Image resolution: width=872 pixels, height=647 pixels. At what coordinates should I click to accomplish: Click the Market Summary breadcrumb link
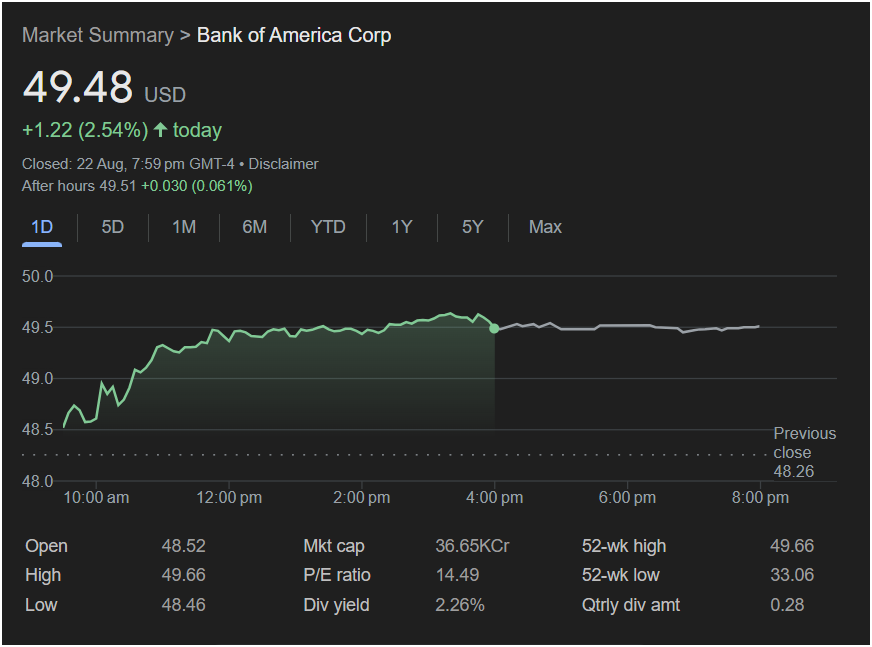pos(97,35)
